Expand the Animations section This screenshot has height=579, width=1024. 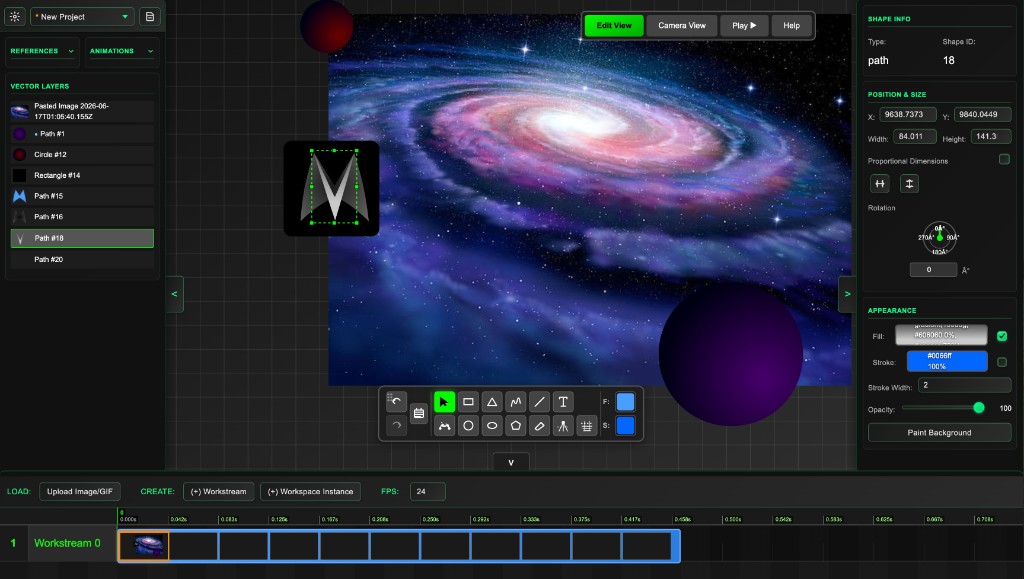pyautogui.click(x=121, y=51)
